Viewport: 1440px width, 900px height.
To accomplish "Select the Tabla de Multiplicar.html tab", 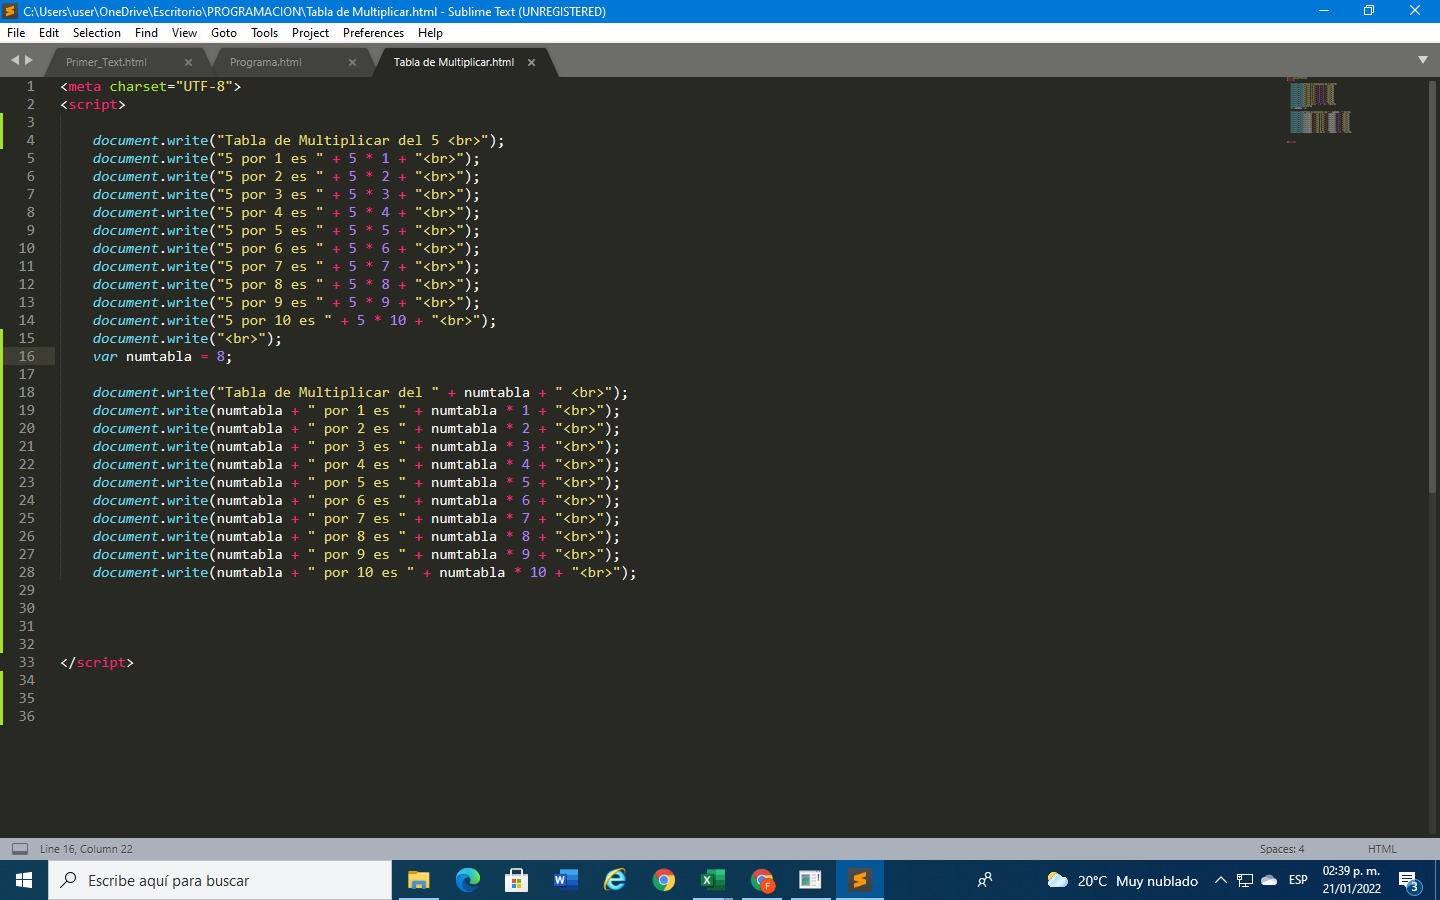I will 454,62.
